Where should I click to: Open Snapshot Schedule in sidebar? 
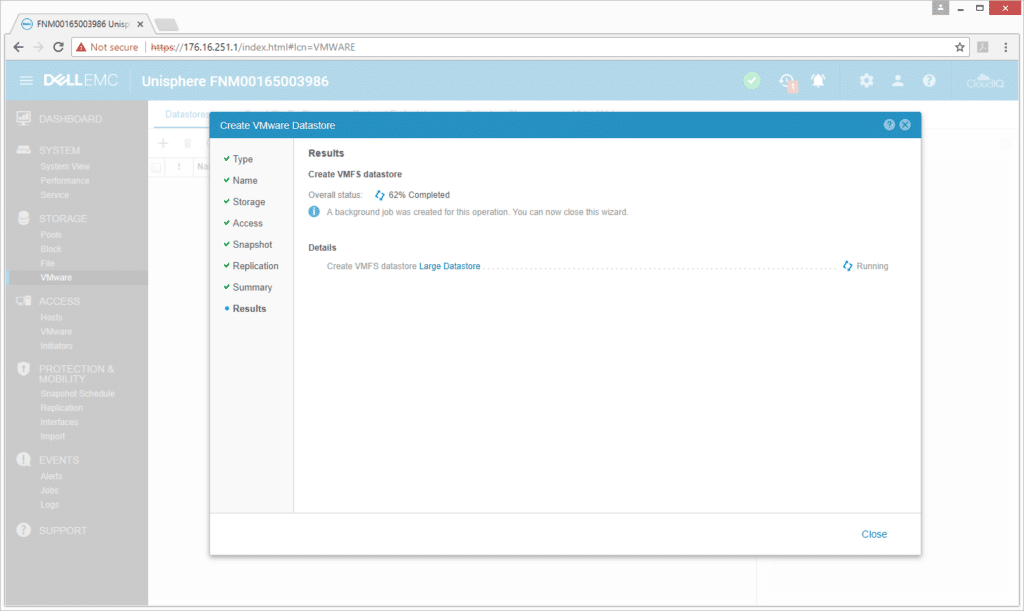tap(77, 394)
